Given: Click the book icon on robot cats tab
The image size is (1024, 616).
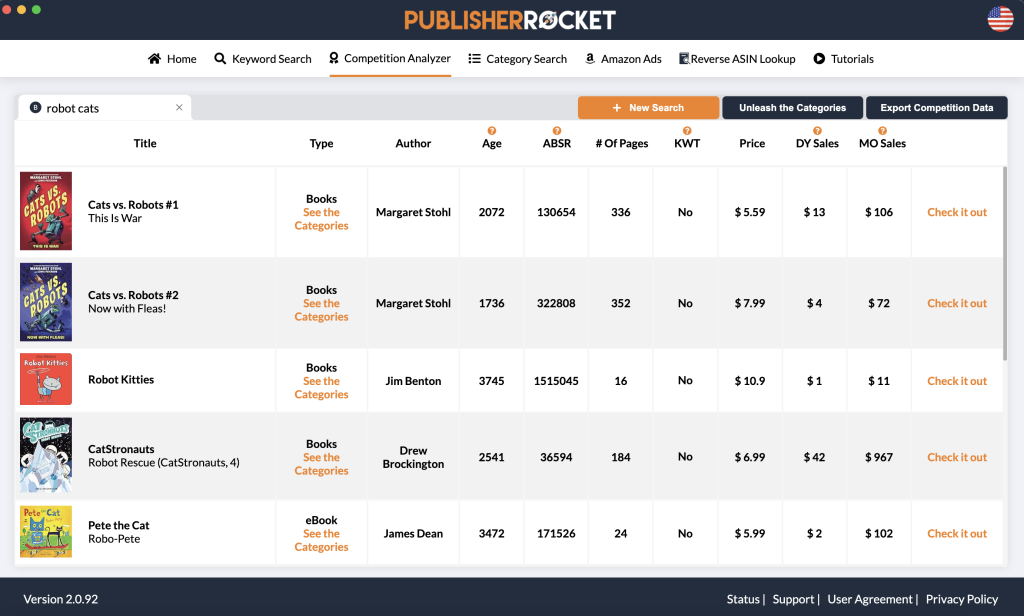Looking at the screenshot, I should 36,108.
